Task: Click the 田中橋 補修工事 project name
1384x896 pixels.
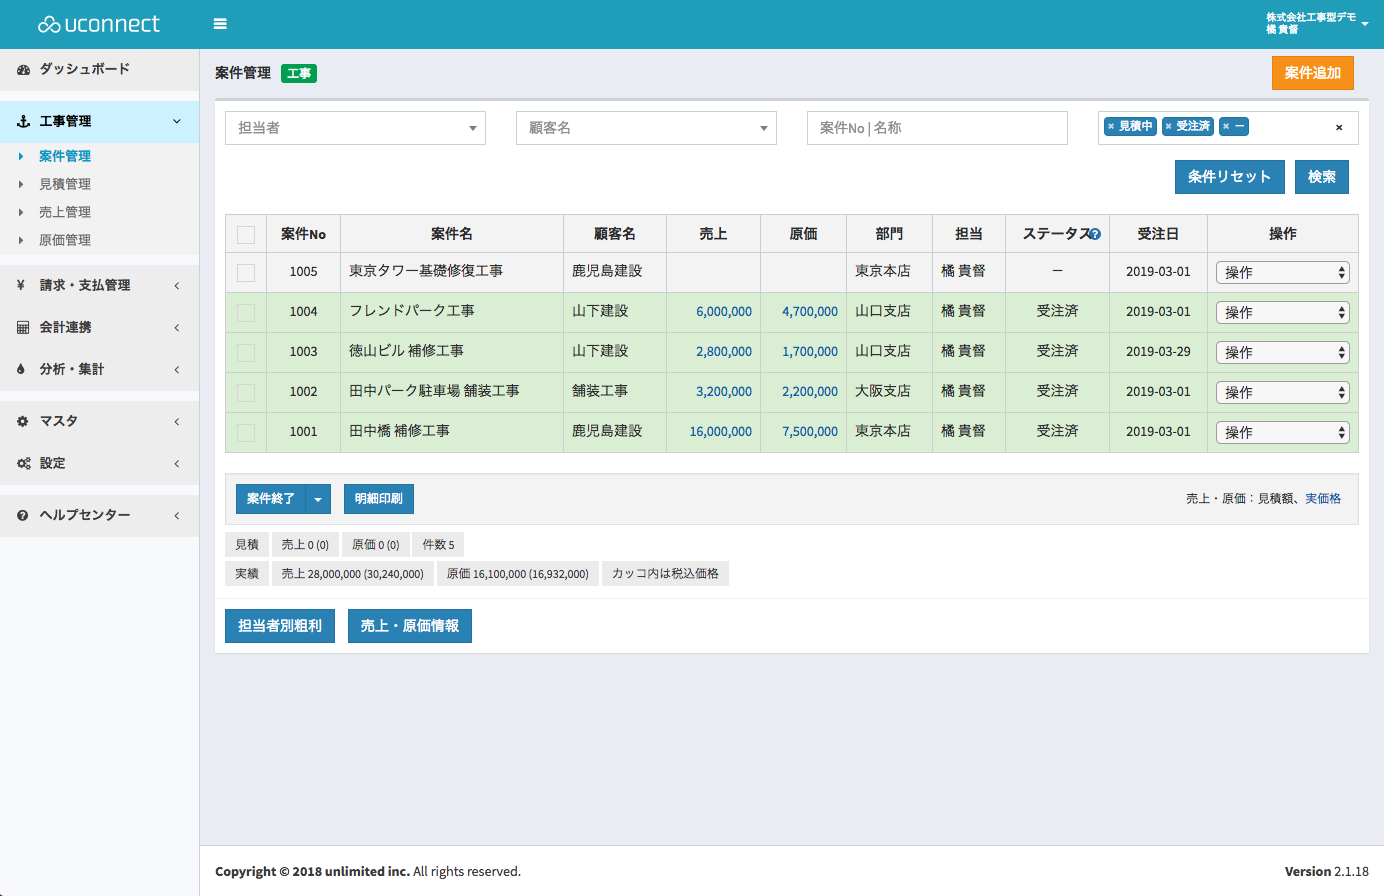Action: 399,431
